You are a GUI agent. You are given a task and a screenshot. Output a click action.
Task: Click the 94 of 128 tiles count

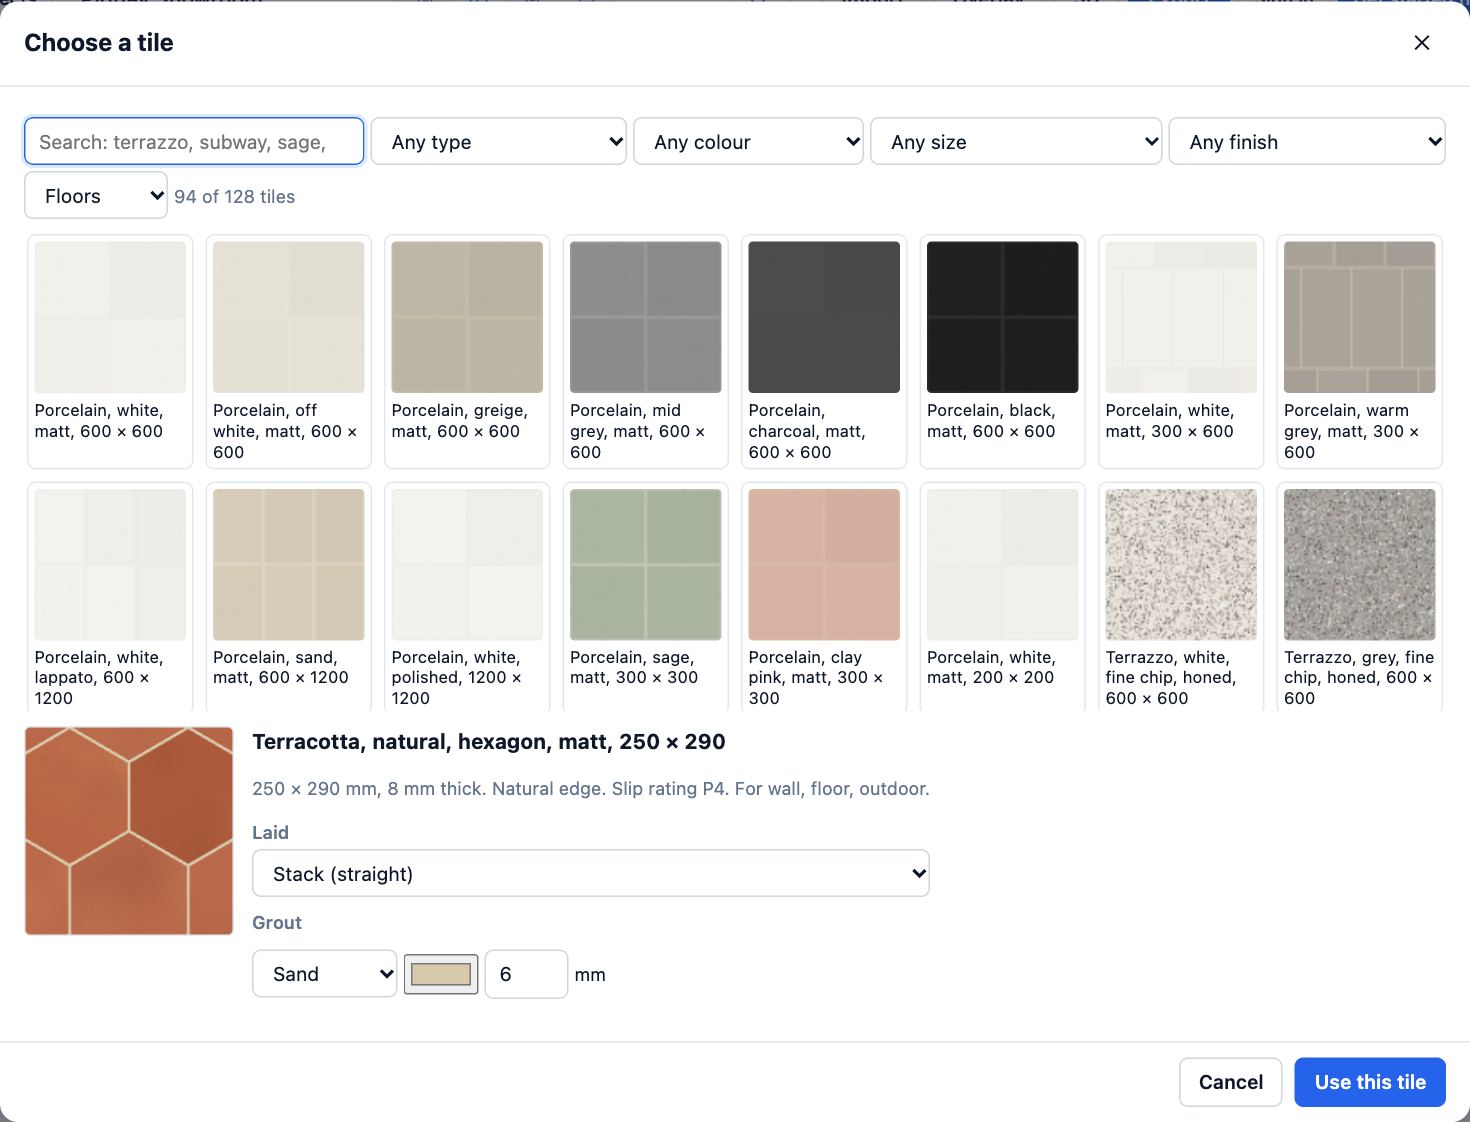coord(235,197)
